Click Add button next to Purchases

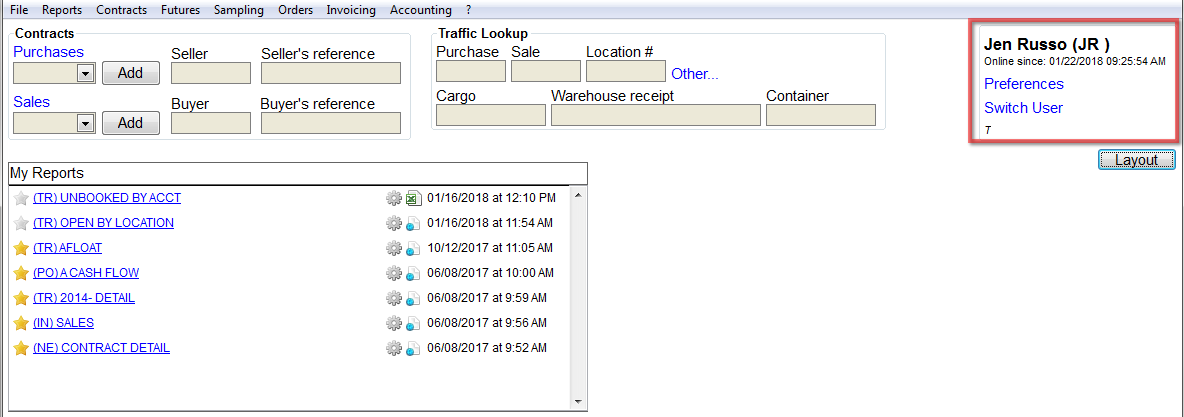point(131,73)
